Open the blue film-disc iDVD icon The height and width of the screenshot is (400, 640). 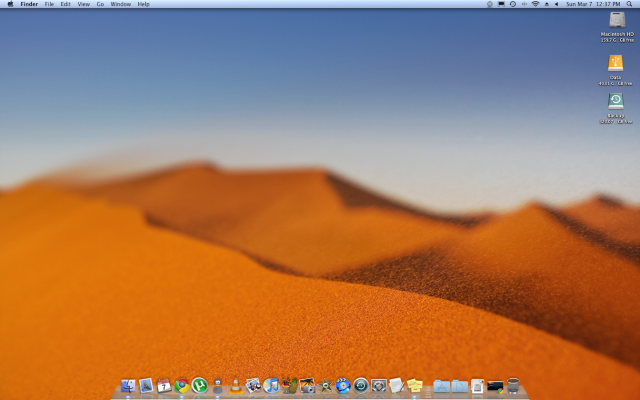pyautogui.click(x=343, y=386)
